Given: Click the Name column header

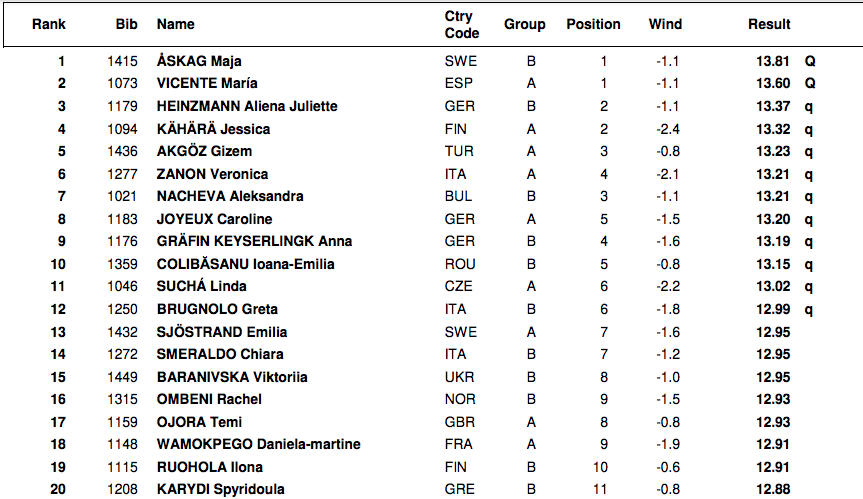Looking at the screenshot, I should click(176, 24).
